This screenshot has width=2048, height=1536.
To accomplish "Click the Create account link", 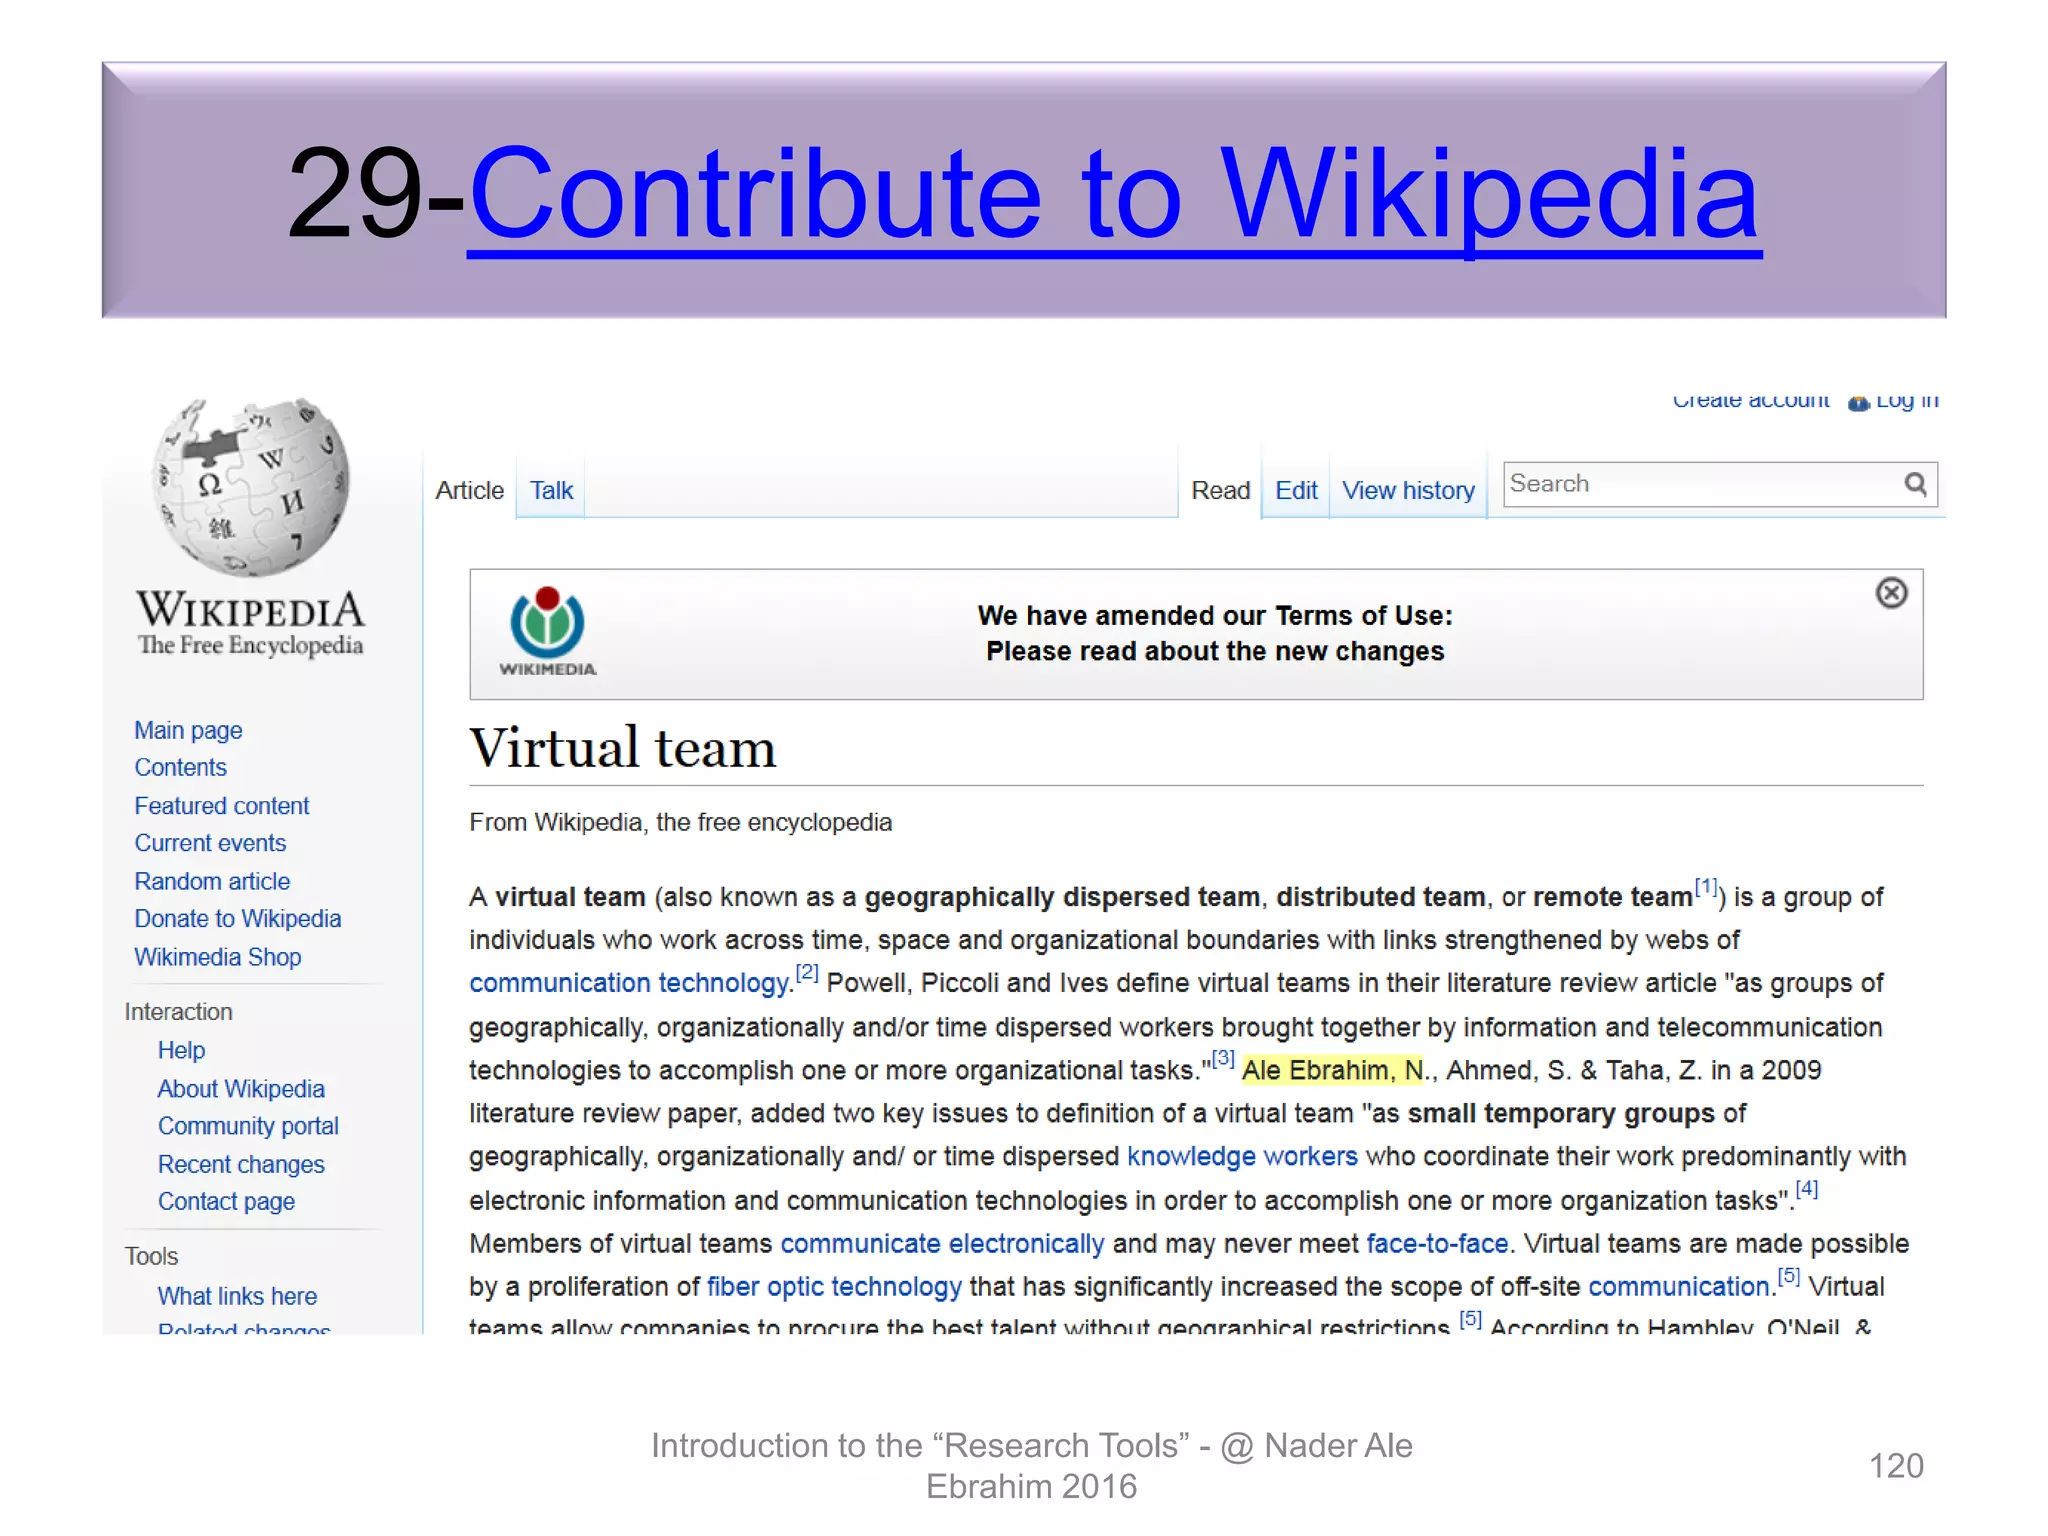I will click(1751, 401).
